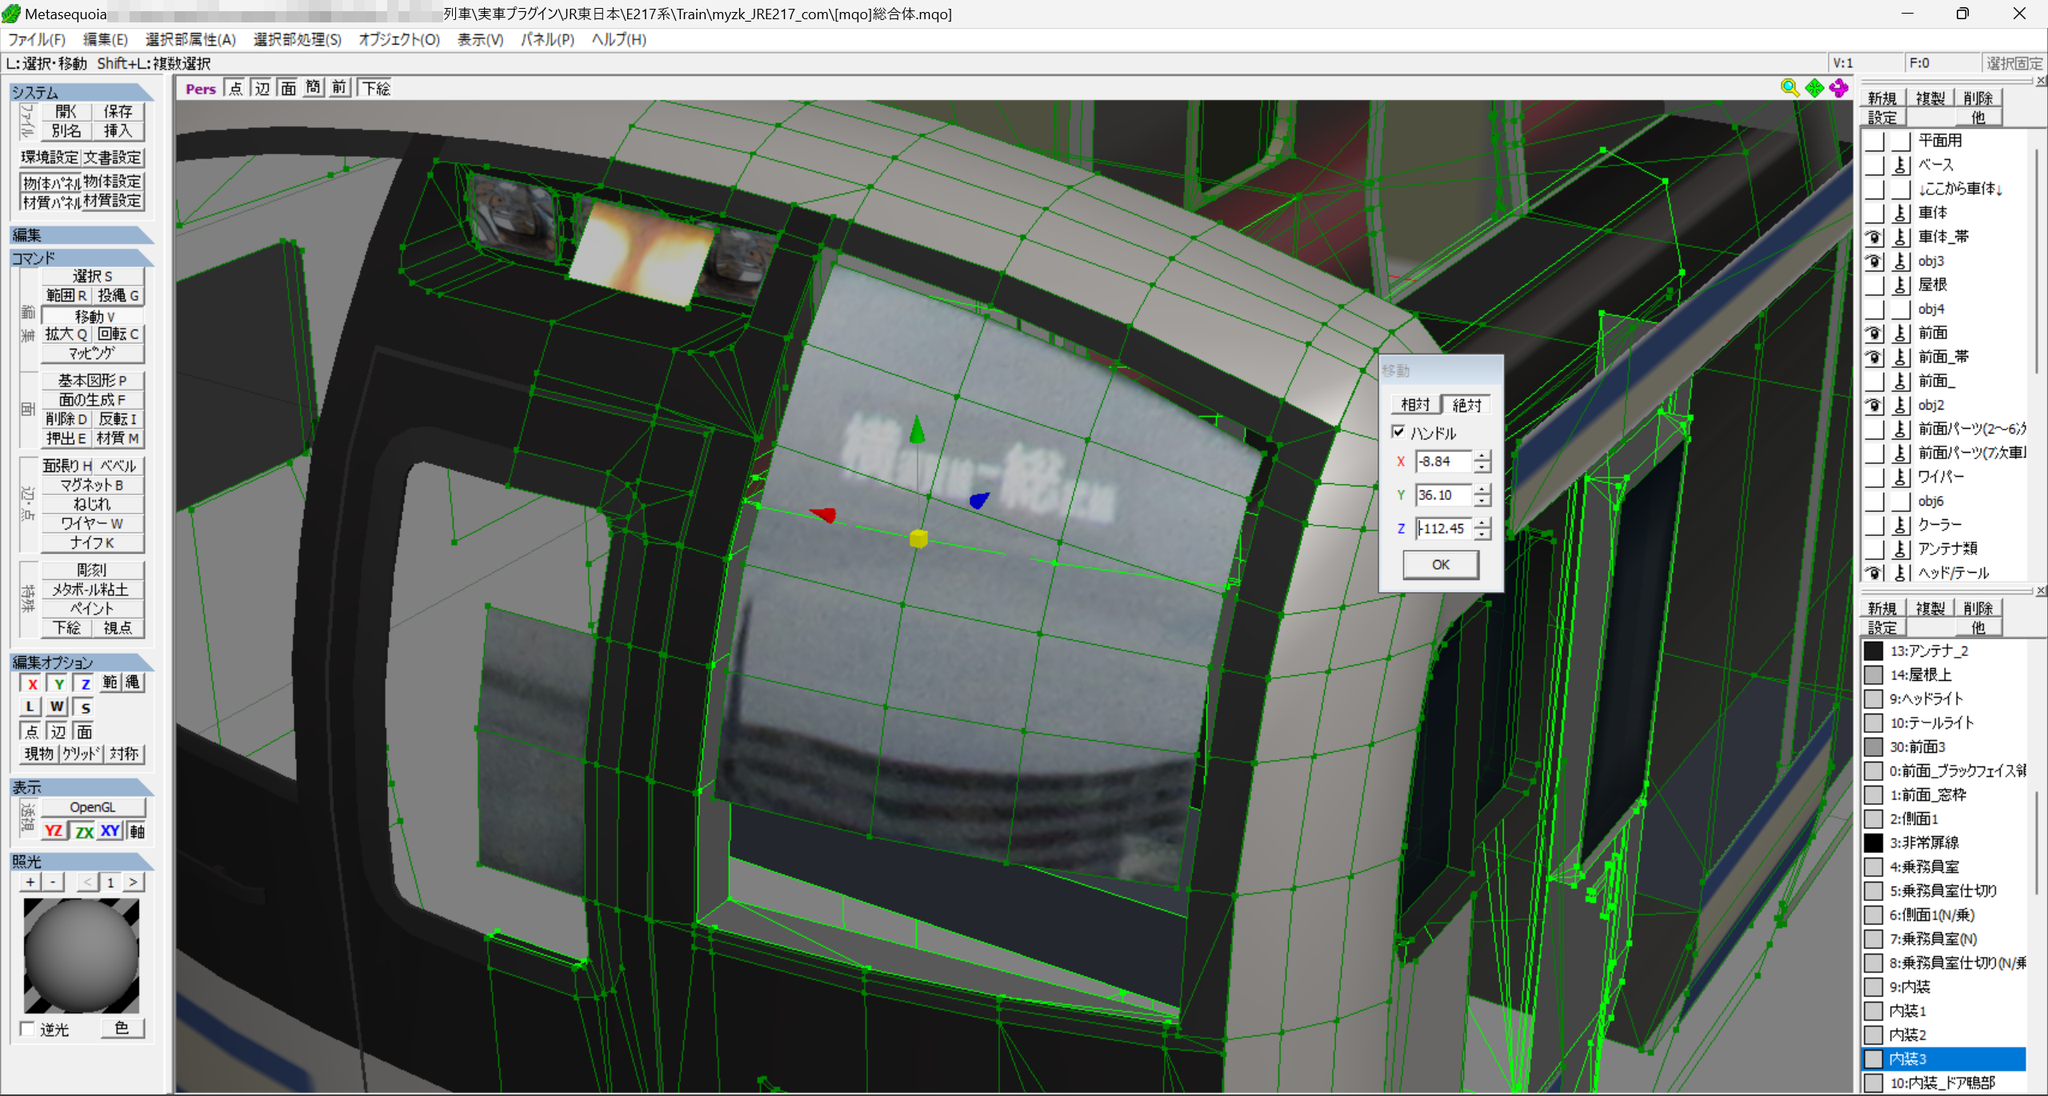The width and height of the screenshot is (2048, 1096).
Task: Toggle the X axis edit option
Action: (x=32, y=684)
